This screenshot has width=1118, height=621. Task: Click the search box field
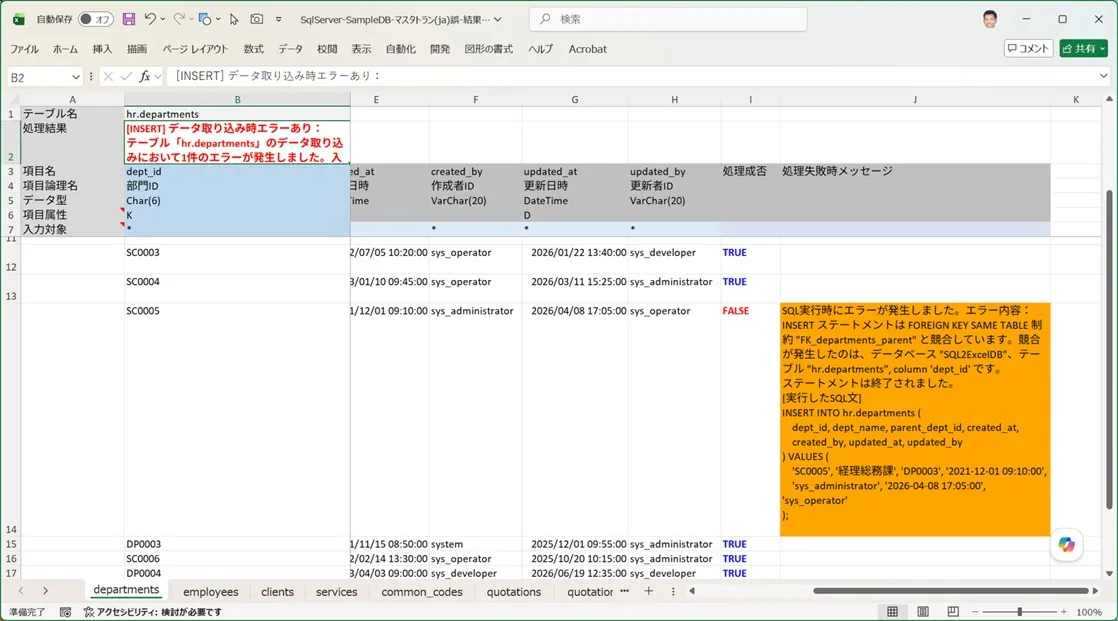(668, 19)
